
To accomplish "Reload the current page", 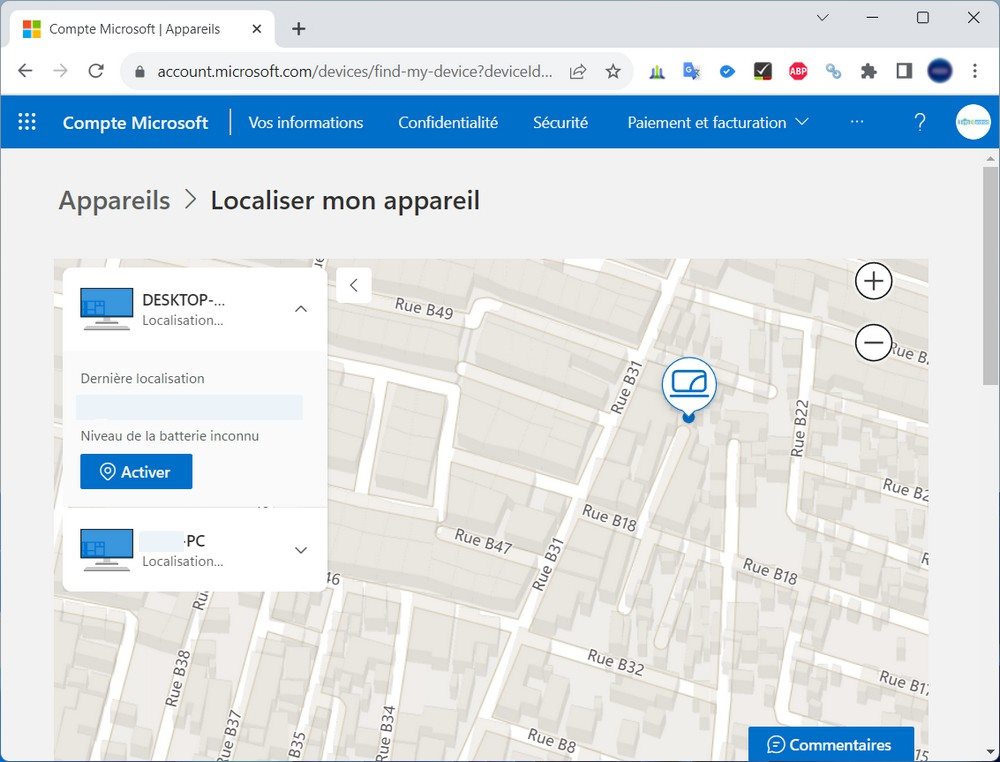I will point(96,71).
